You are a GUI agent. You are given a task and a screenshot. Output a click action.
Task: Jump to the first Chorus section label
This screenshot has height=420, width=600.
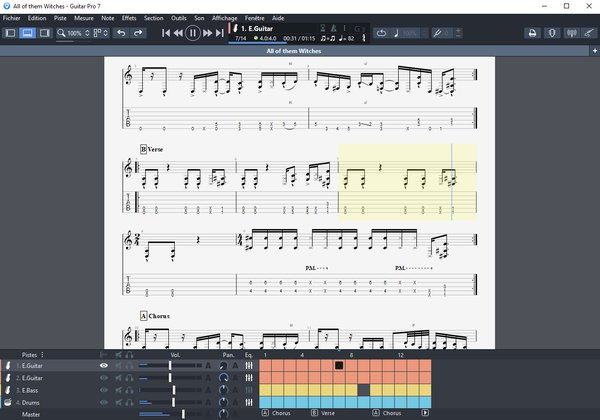pyautogui.click(x=276, y=413)
